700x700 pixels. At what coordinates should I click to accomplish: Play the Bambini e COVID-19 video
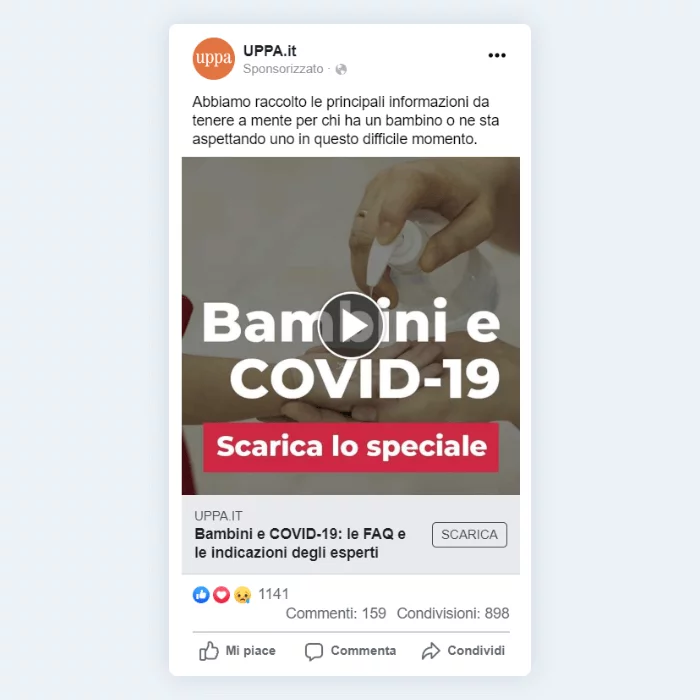(350, 325)
